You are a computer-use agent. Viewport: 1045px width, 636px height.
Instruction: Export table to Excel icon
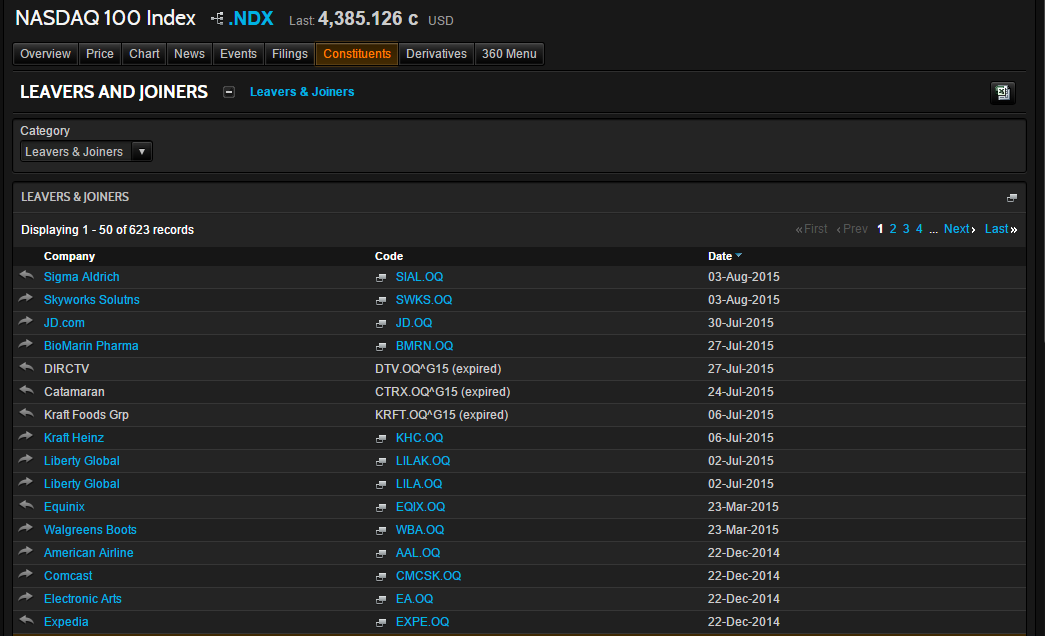(x=1002, y=92)
